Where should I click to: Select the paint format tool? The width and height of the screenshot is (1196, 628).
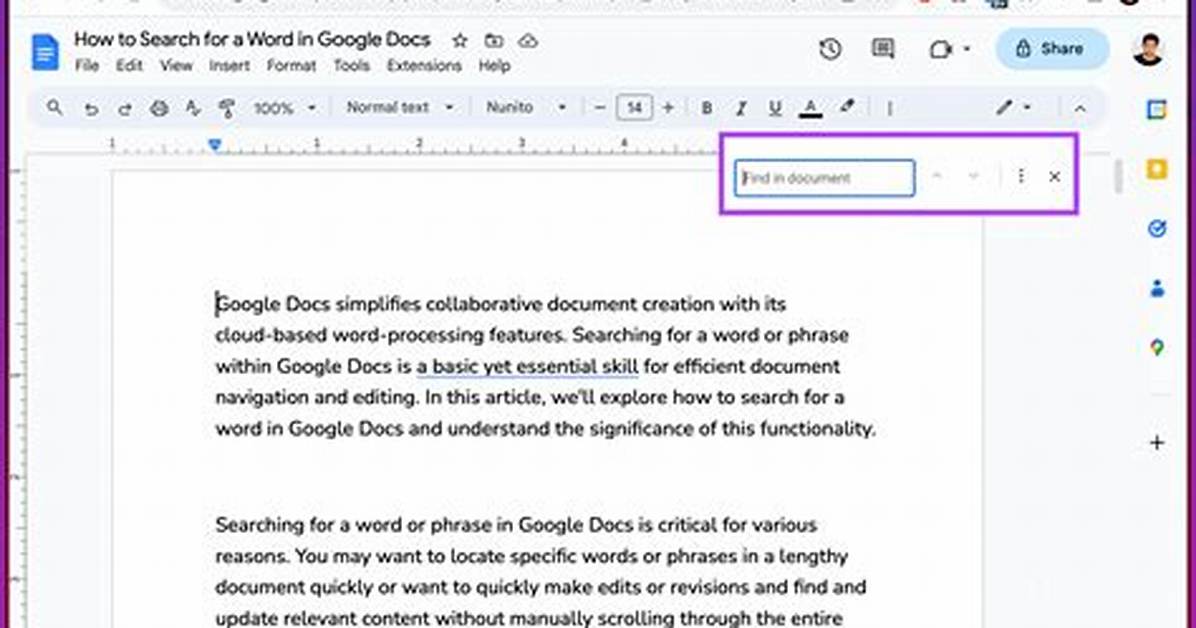(227, 108)
